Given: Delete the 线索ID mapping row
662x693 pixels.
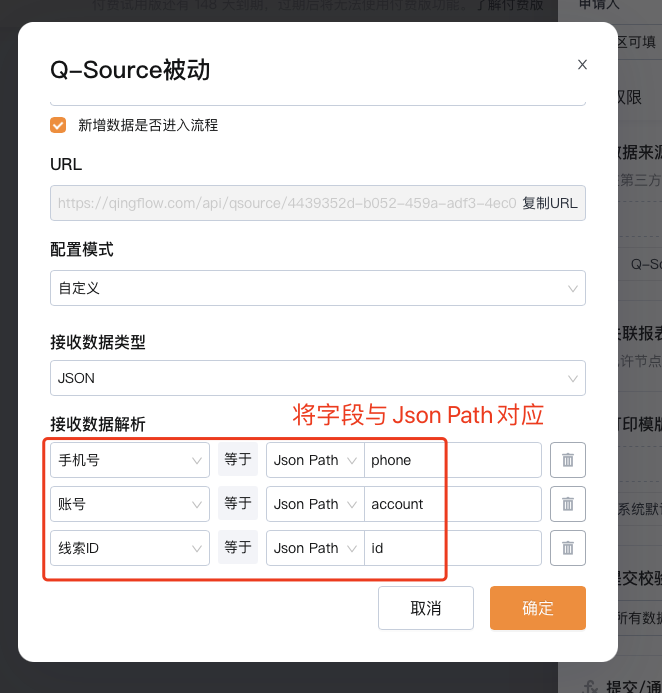Looking at the screenshot, I should (568, 548).
